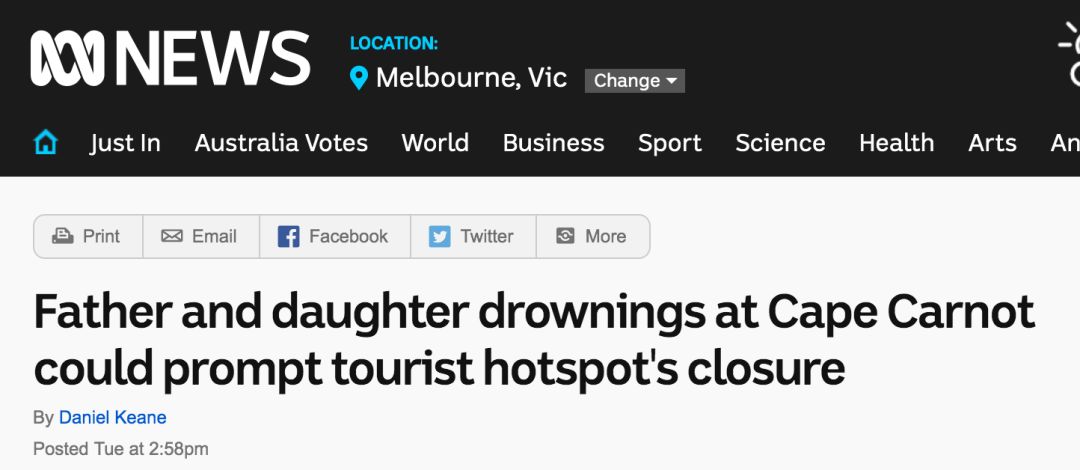Viewport: 1080px width, 470px height.
Task: Open the Health section
Action: 897,143
